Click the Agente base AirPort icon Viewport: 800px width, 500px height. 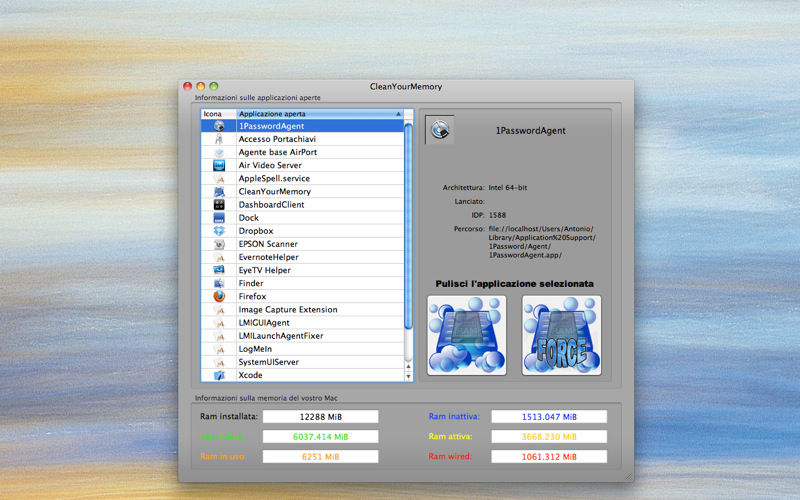(x=219, y=153)
